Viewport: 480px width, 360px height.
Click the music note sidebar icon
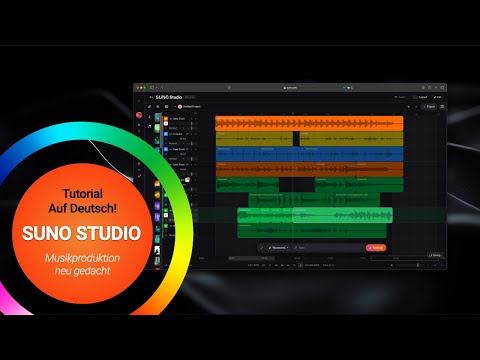tap(149, 117)
